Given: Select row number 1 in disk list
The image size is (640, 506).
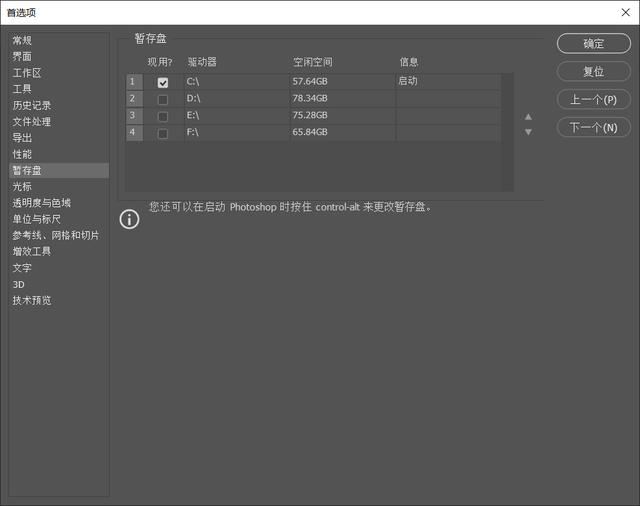Looking at the screenshot, I should 134,82.
